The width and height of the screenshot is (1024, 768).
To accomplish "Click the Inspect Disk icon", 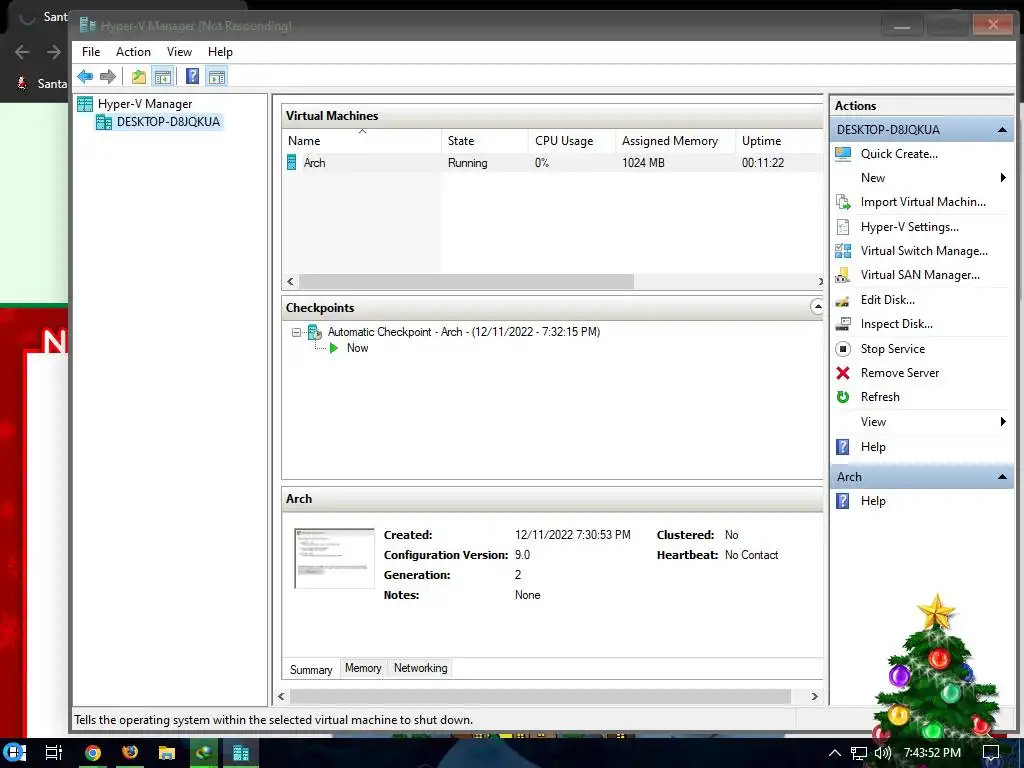I will click(843, 324).
